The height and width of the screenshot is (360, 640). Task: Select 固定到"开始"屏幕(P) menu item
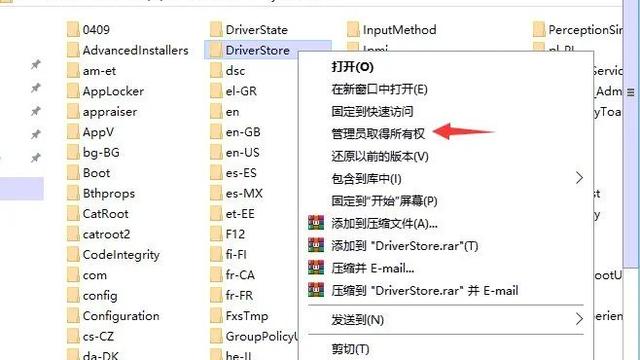(x=446, y=201)
